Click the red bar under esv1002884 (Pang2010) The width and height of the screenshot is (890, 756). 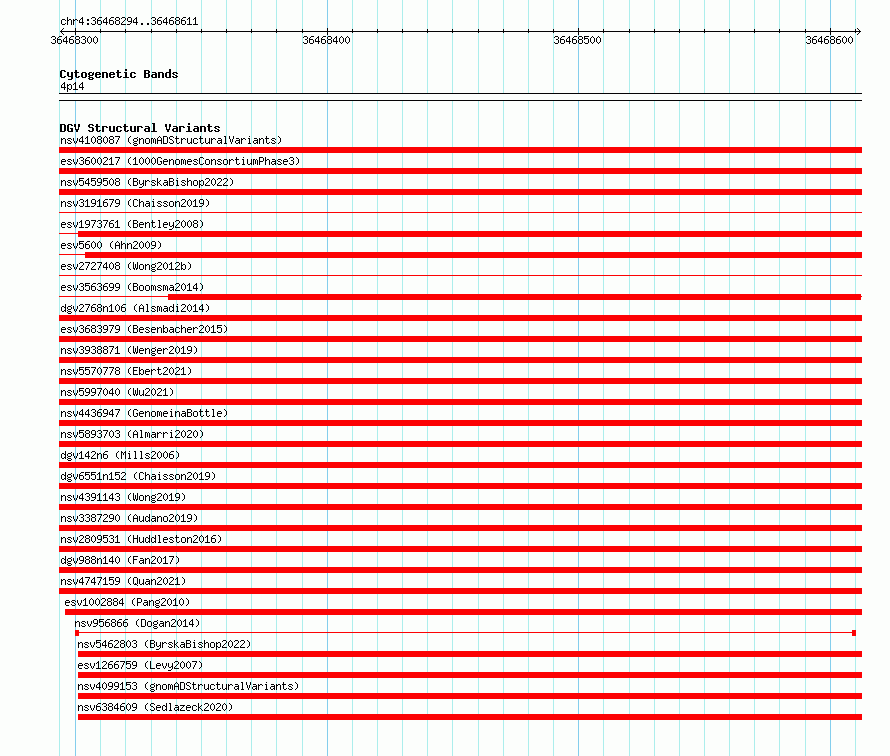coord(463,612)
